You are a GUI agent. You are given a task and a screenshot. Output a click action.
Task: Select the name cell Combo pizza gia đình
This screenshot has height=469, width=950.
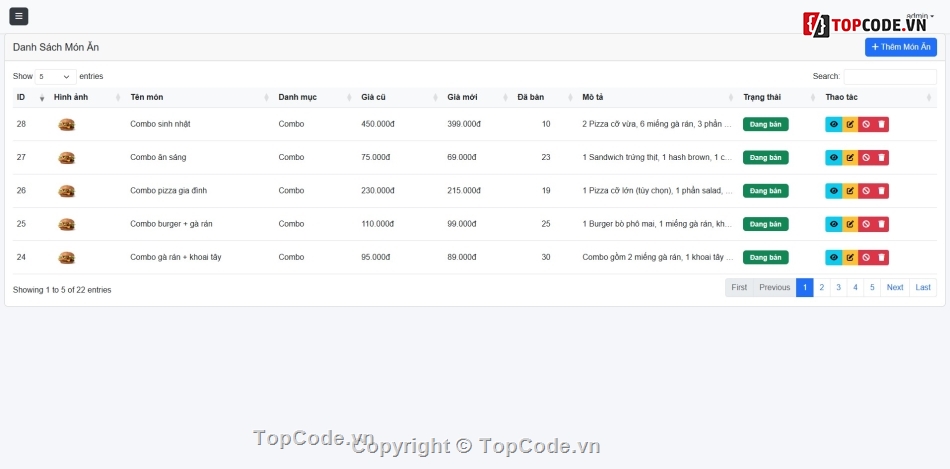[x=168, y=191]
